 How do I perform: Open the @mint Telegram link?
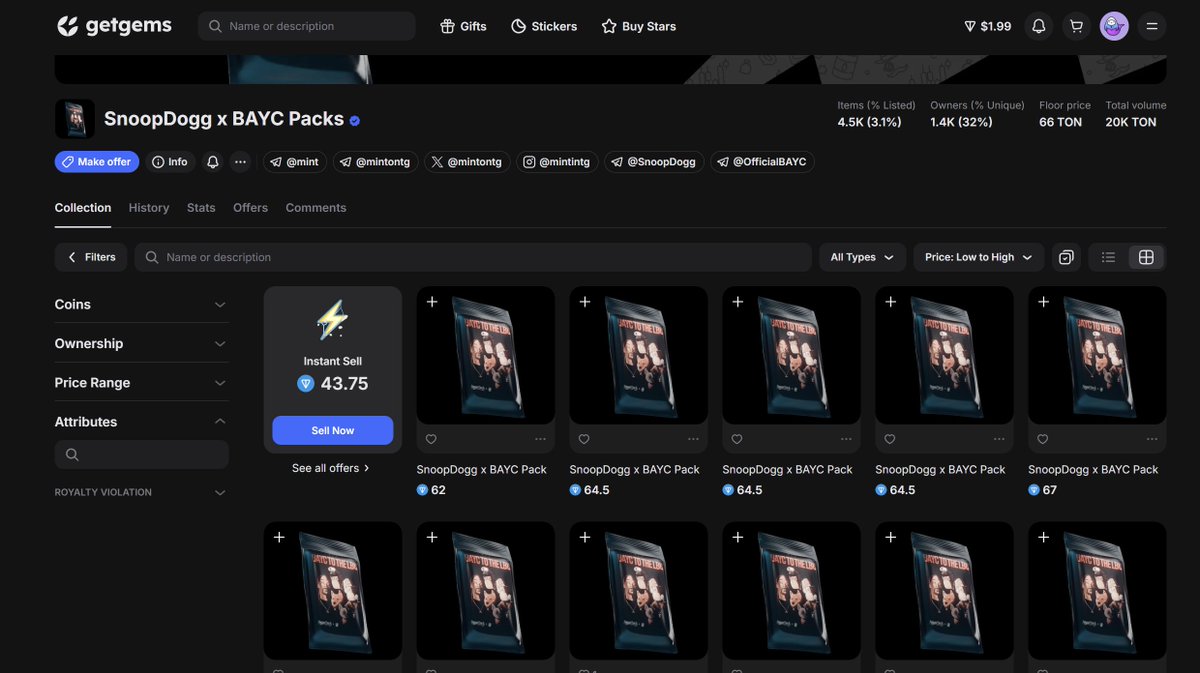[x=295, y=162]
